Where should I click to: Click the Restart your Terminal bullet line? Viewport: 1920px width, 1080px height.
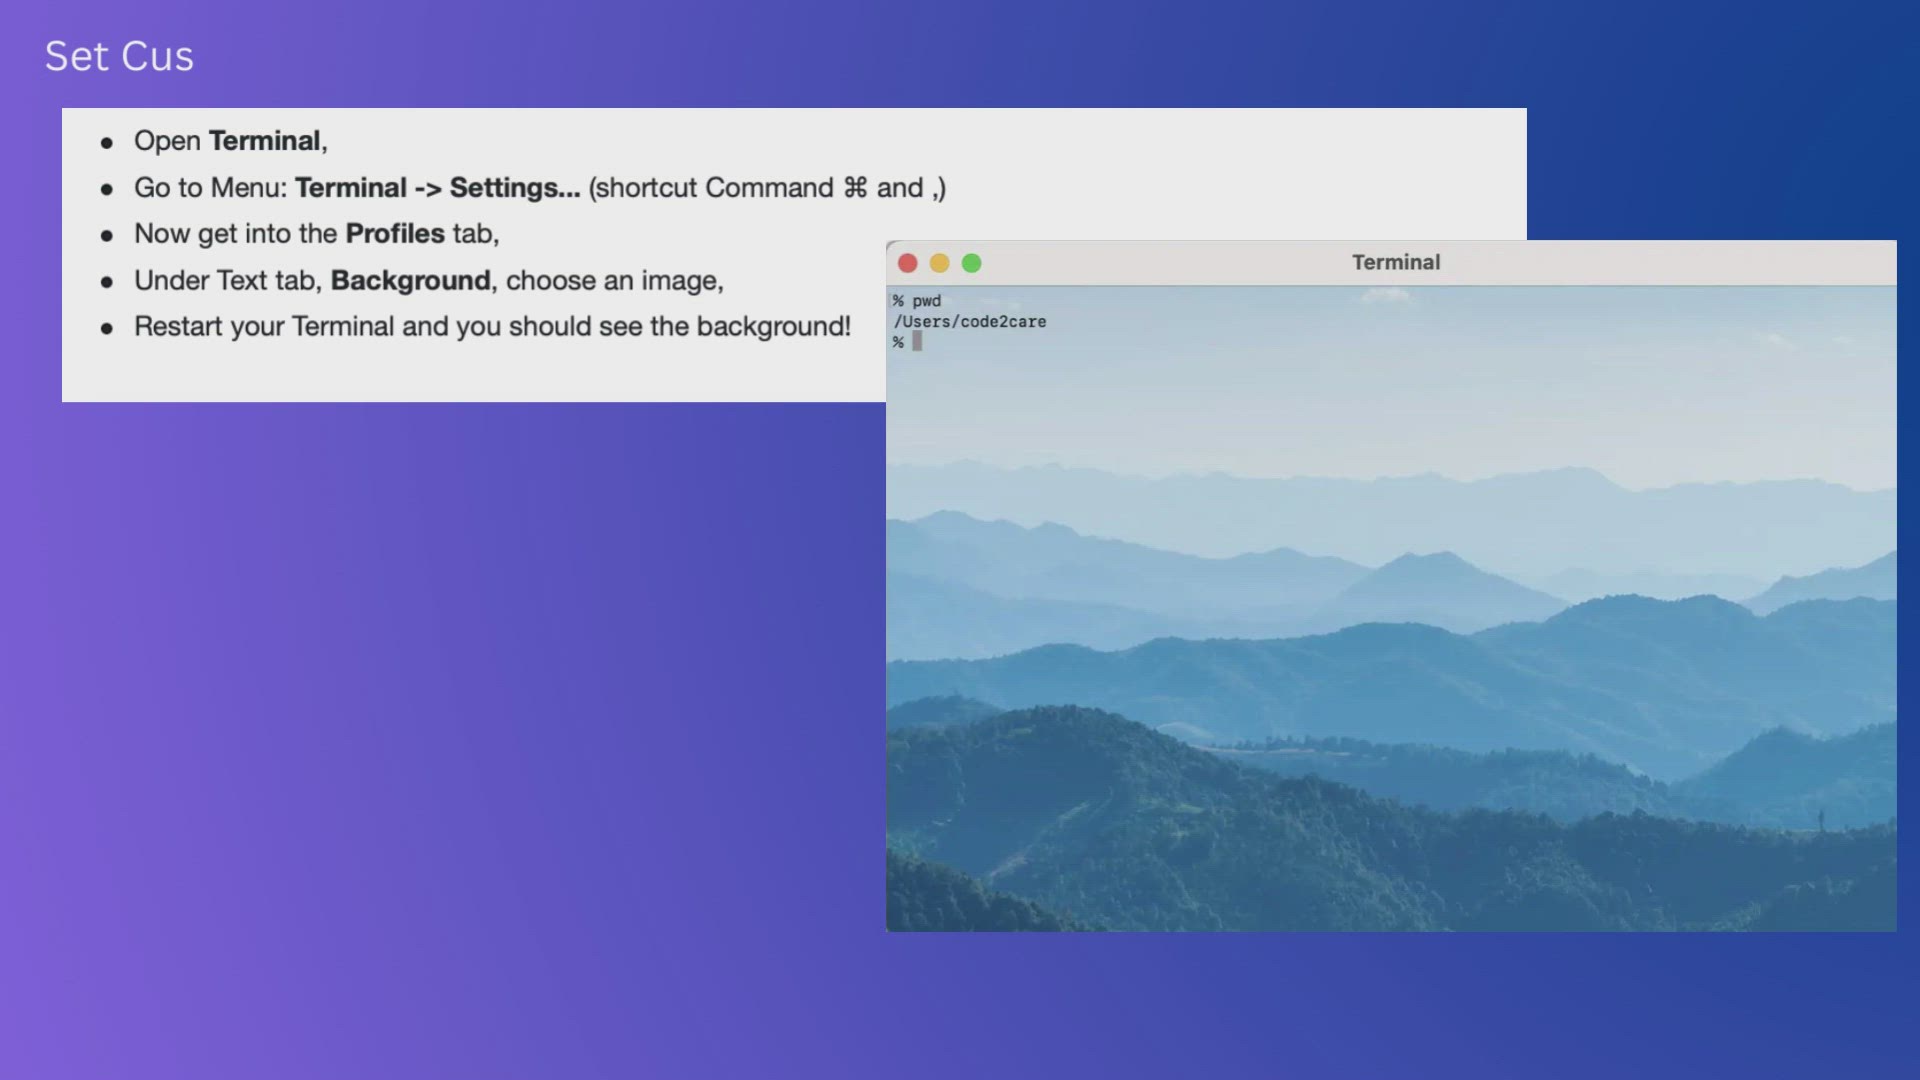click(492, 327)
